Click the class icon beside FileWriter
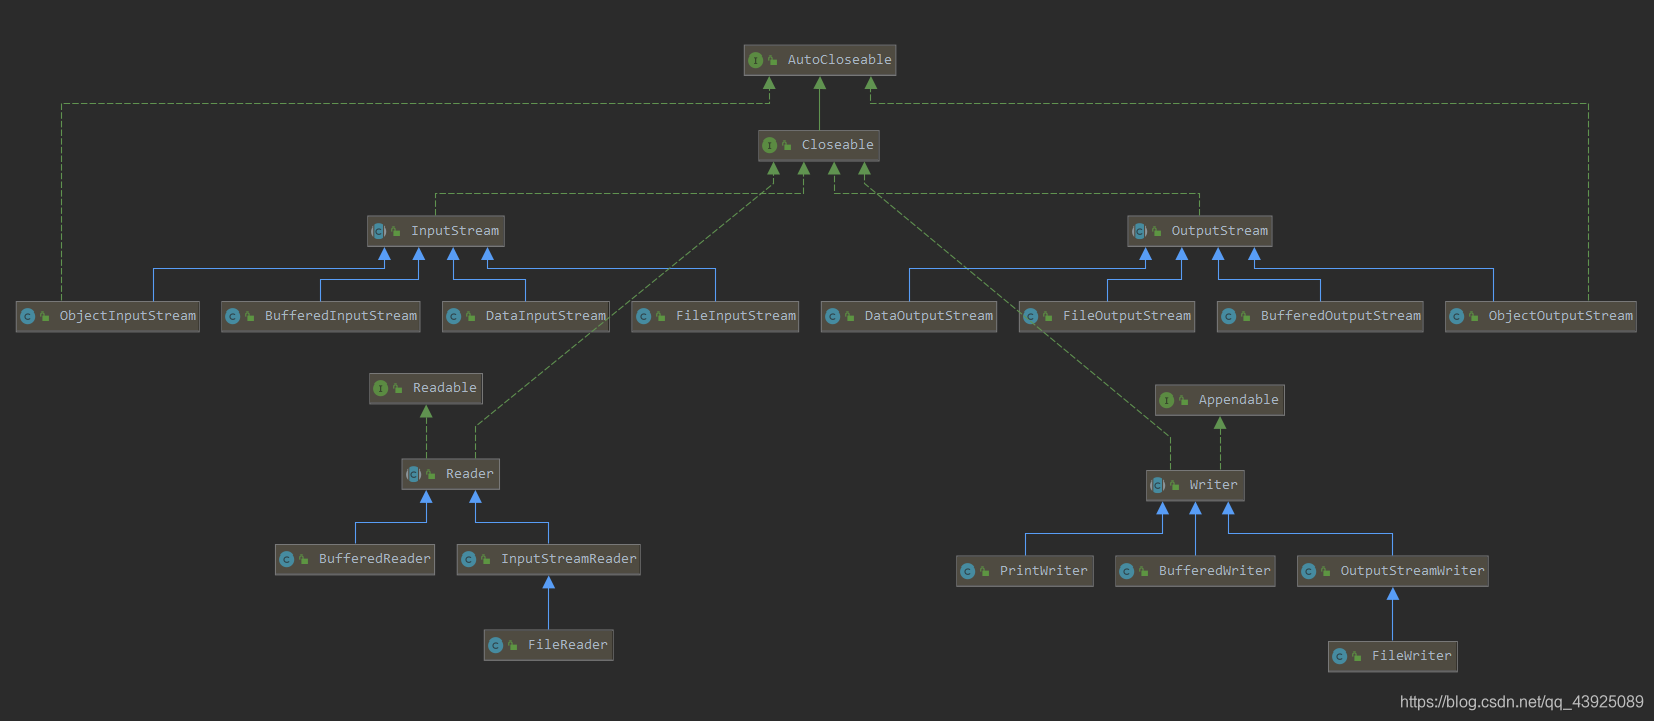Image resolution: width=1654 pixels, height=721 pixels. (x=1340, y=656)
